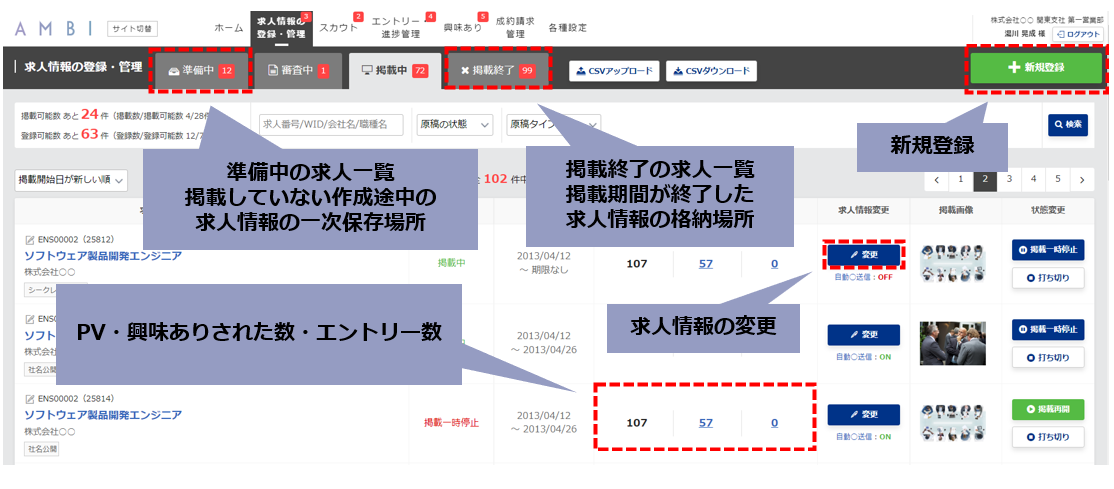Open the 掲載開始日が新しい順 sort dropdown
The height and width of the screenshot is (489, 1114).
71,180
